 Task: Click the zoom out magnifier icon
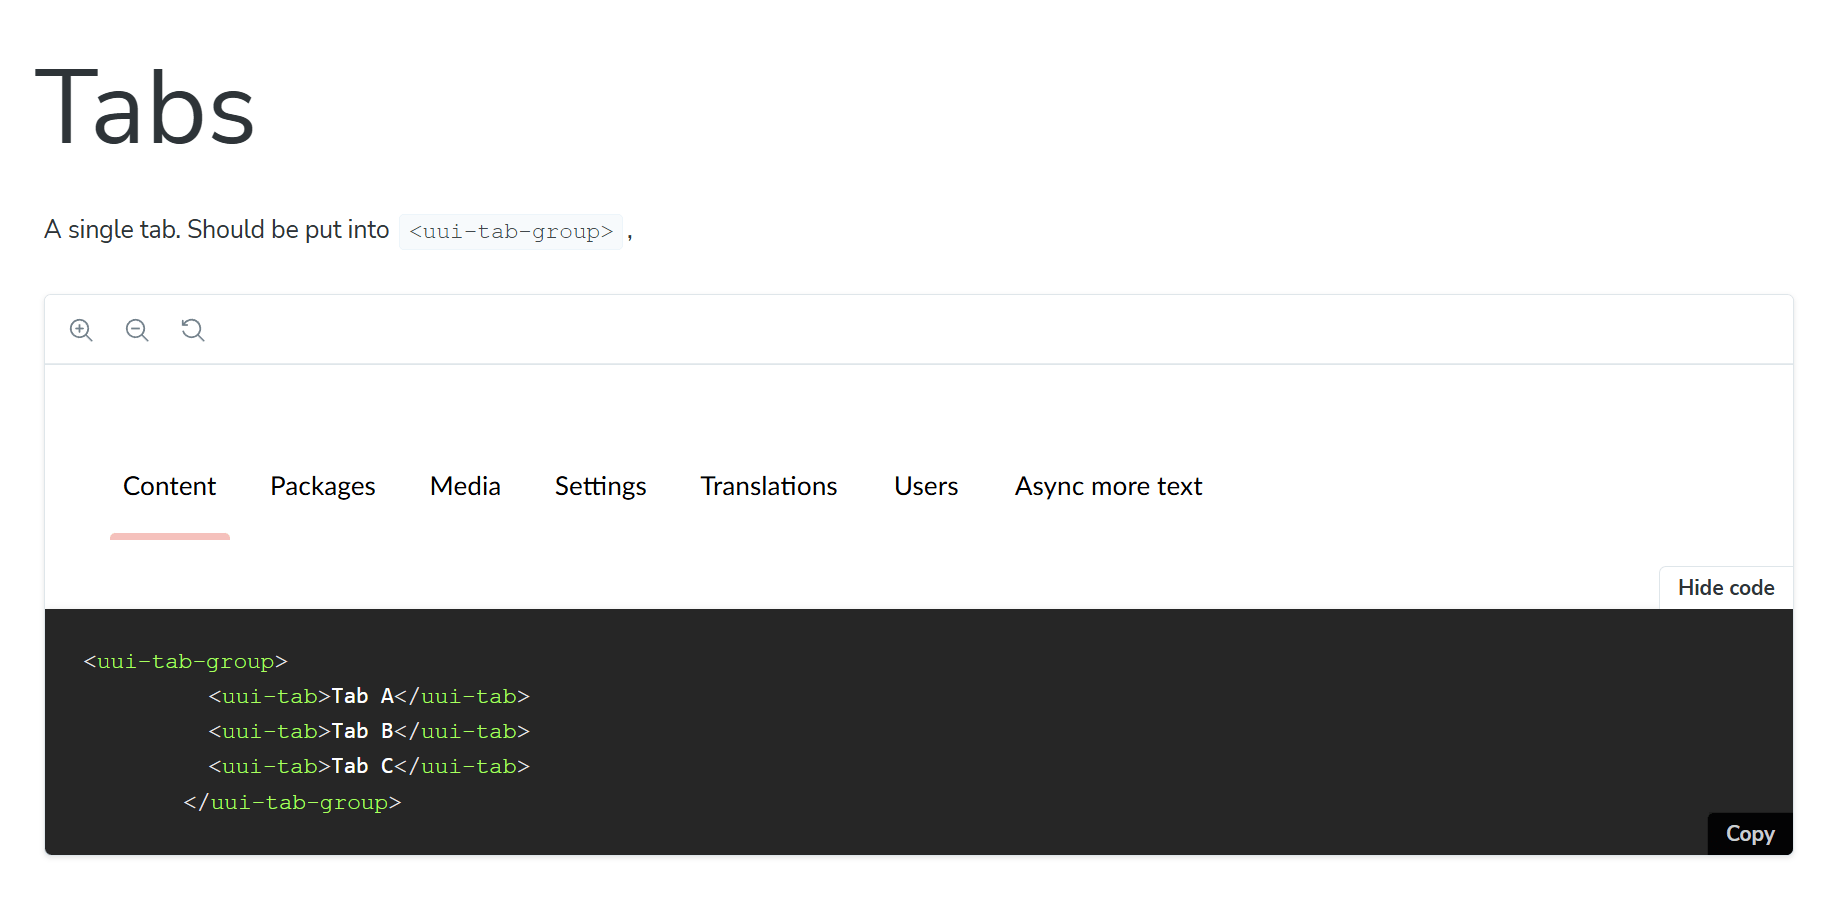(x=137, y=330)
